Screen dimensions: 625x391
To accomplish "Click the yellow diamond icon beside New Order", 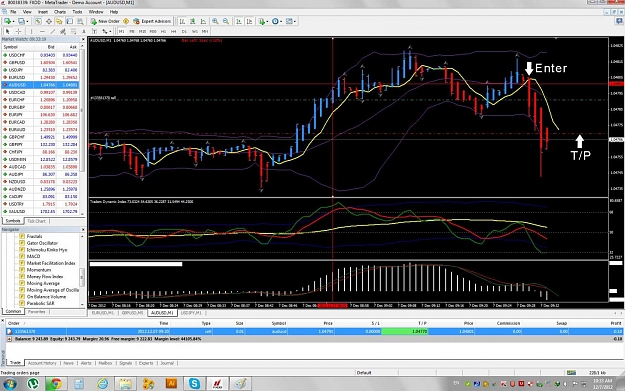I will coord(126,21).
